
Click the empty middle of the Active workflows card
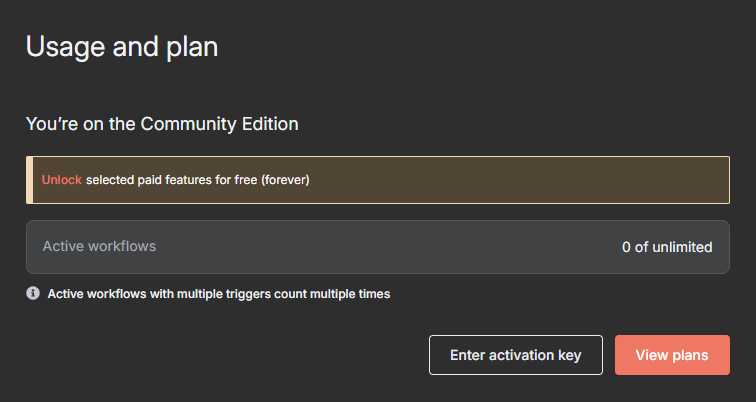[390, 247]
